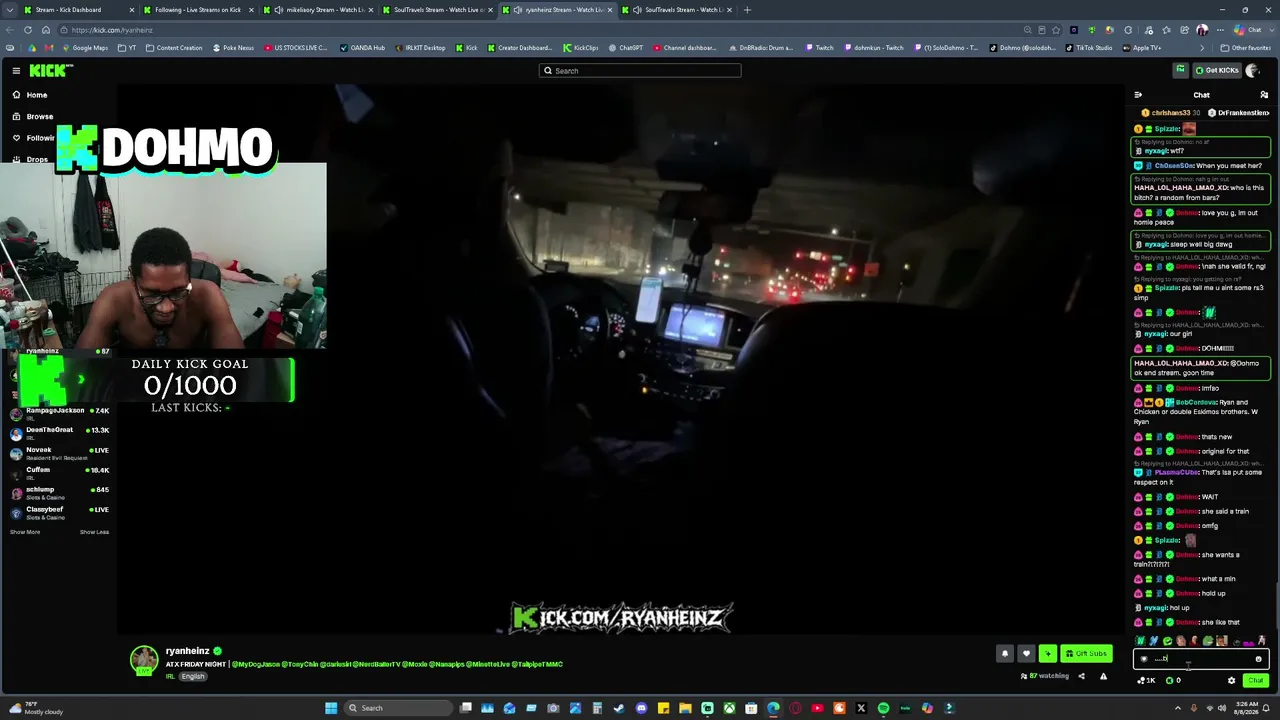Focus the Kick search field
The width and height of the screenshot is (1280, 720).
(x=640, y=71)
